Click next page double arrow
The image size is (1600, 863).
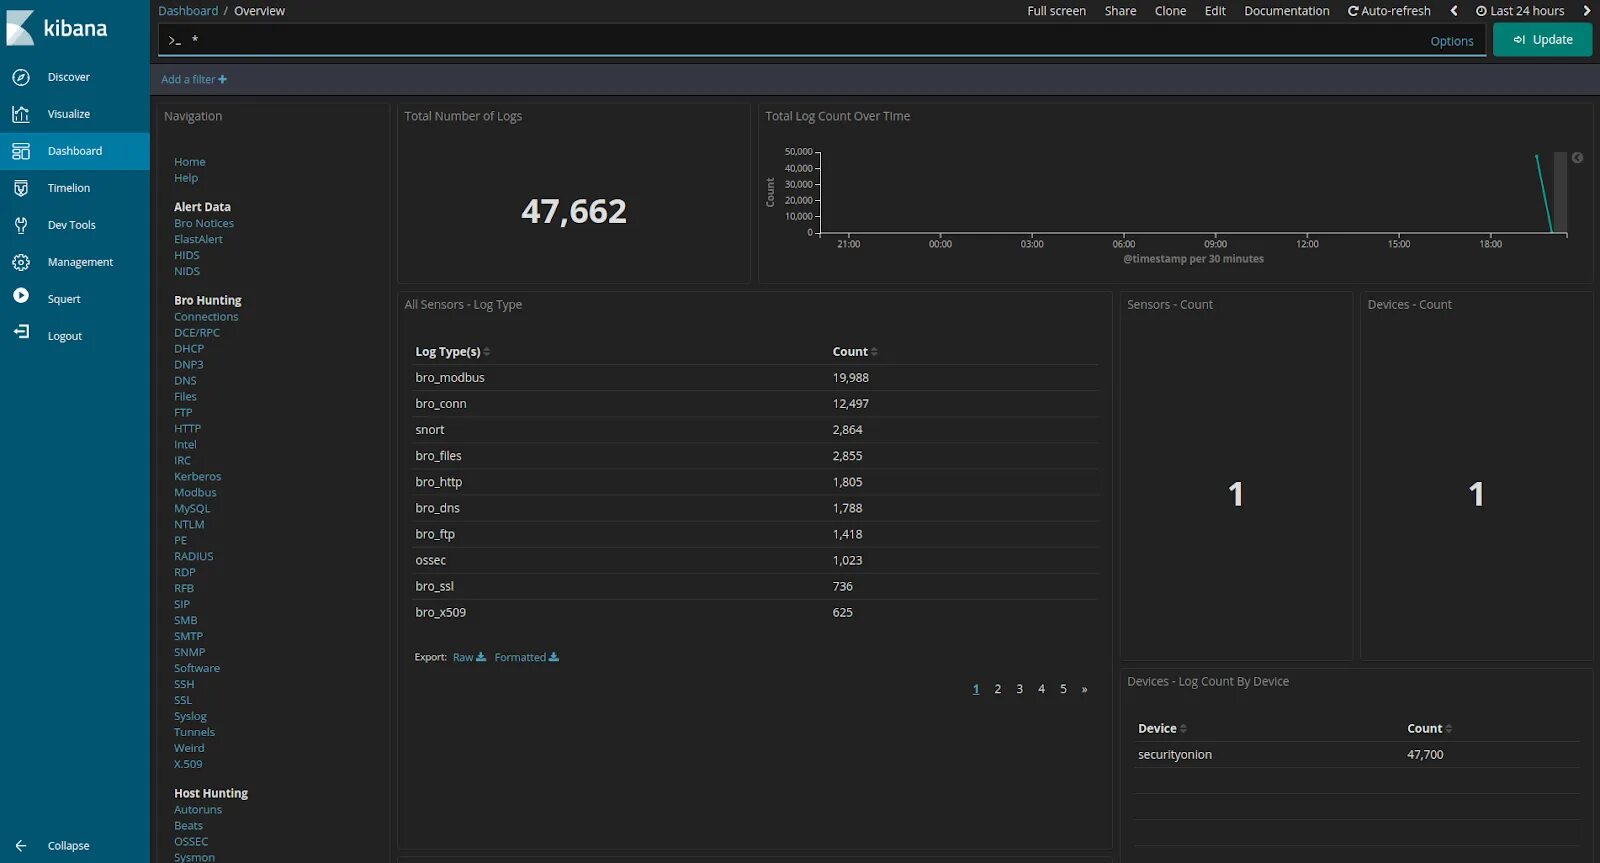(x=1084, y=689)
